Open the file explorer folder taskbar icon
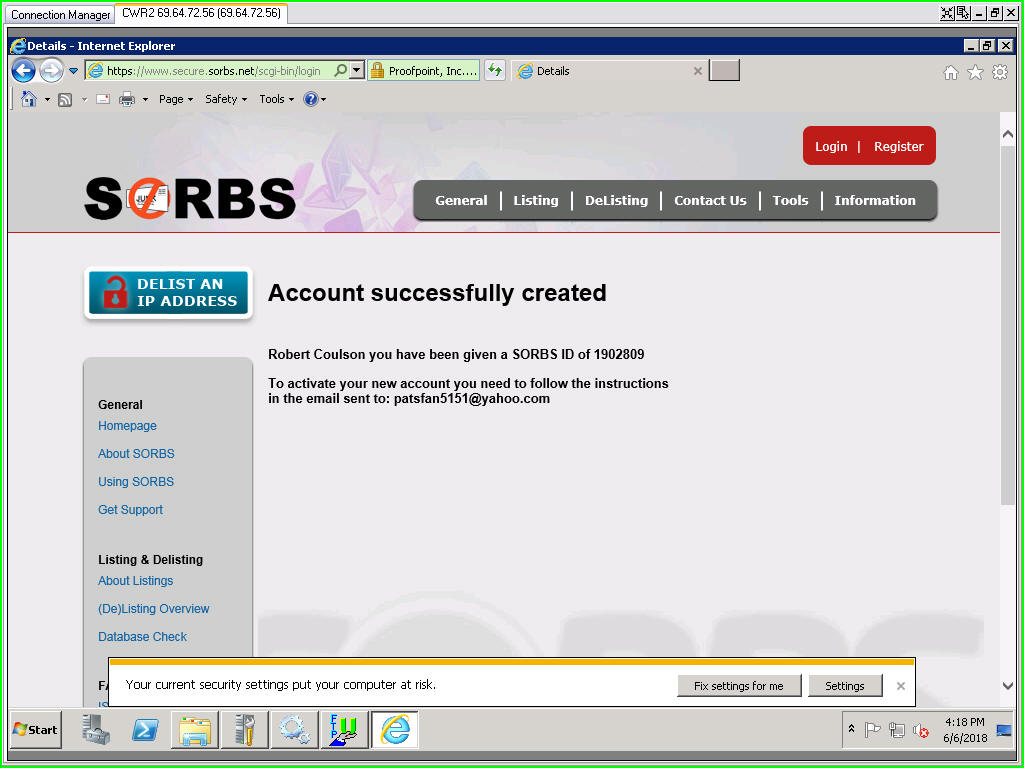 point(195,729)
